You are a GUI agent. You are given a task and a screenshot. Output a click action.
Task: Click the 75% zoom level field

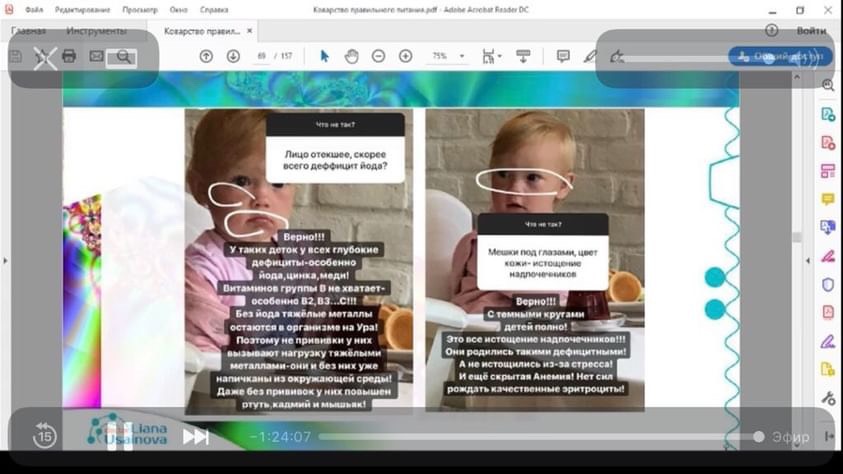tap(440, 56)
